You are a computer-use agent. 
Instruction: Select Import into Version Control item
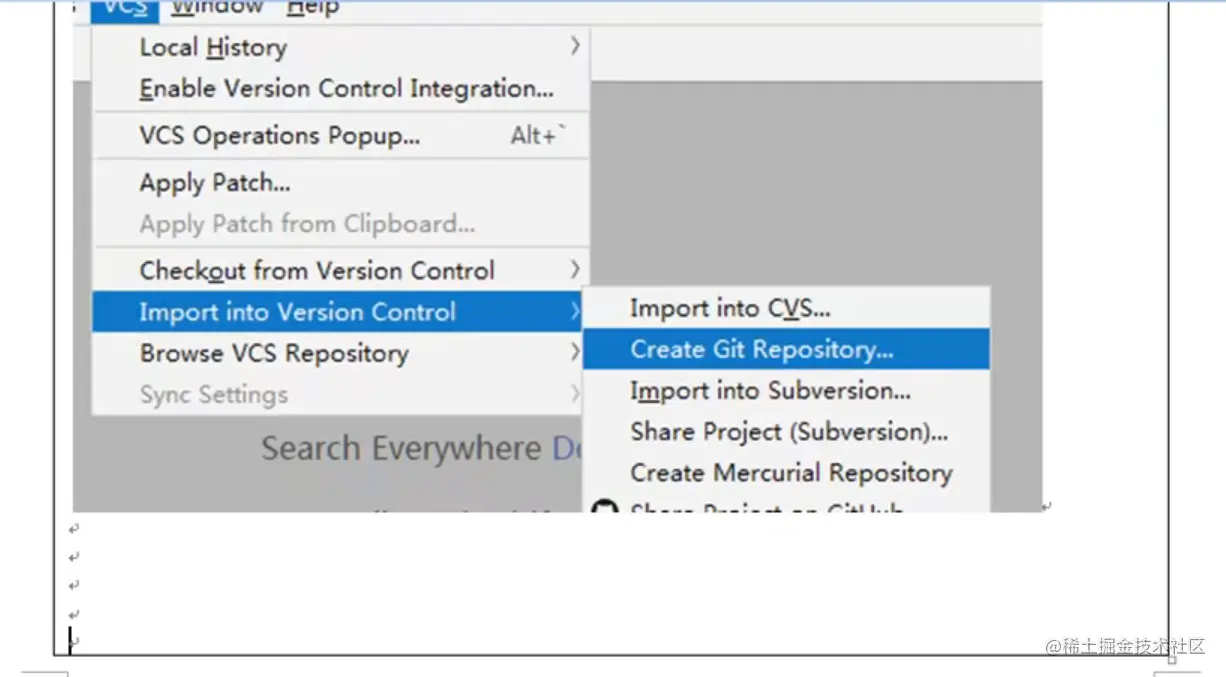click(x=297, y=312)
